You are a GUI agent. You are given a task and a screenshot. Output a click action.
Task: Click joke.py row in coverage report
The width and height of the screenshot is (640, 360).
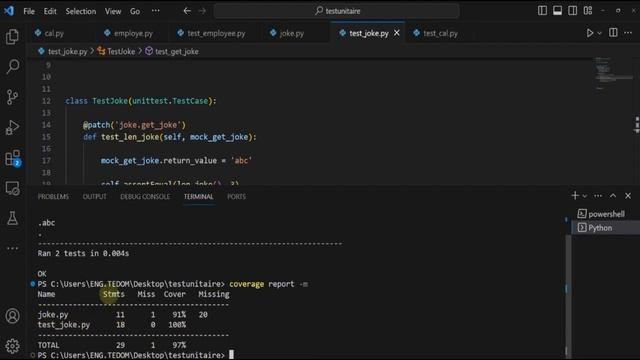[123, 315]
